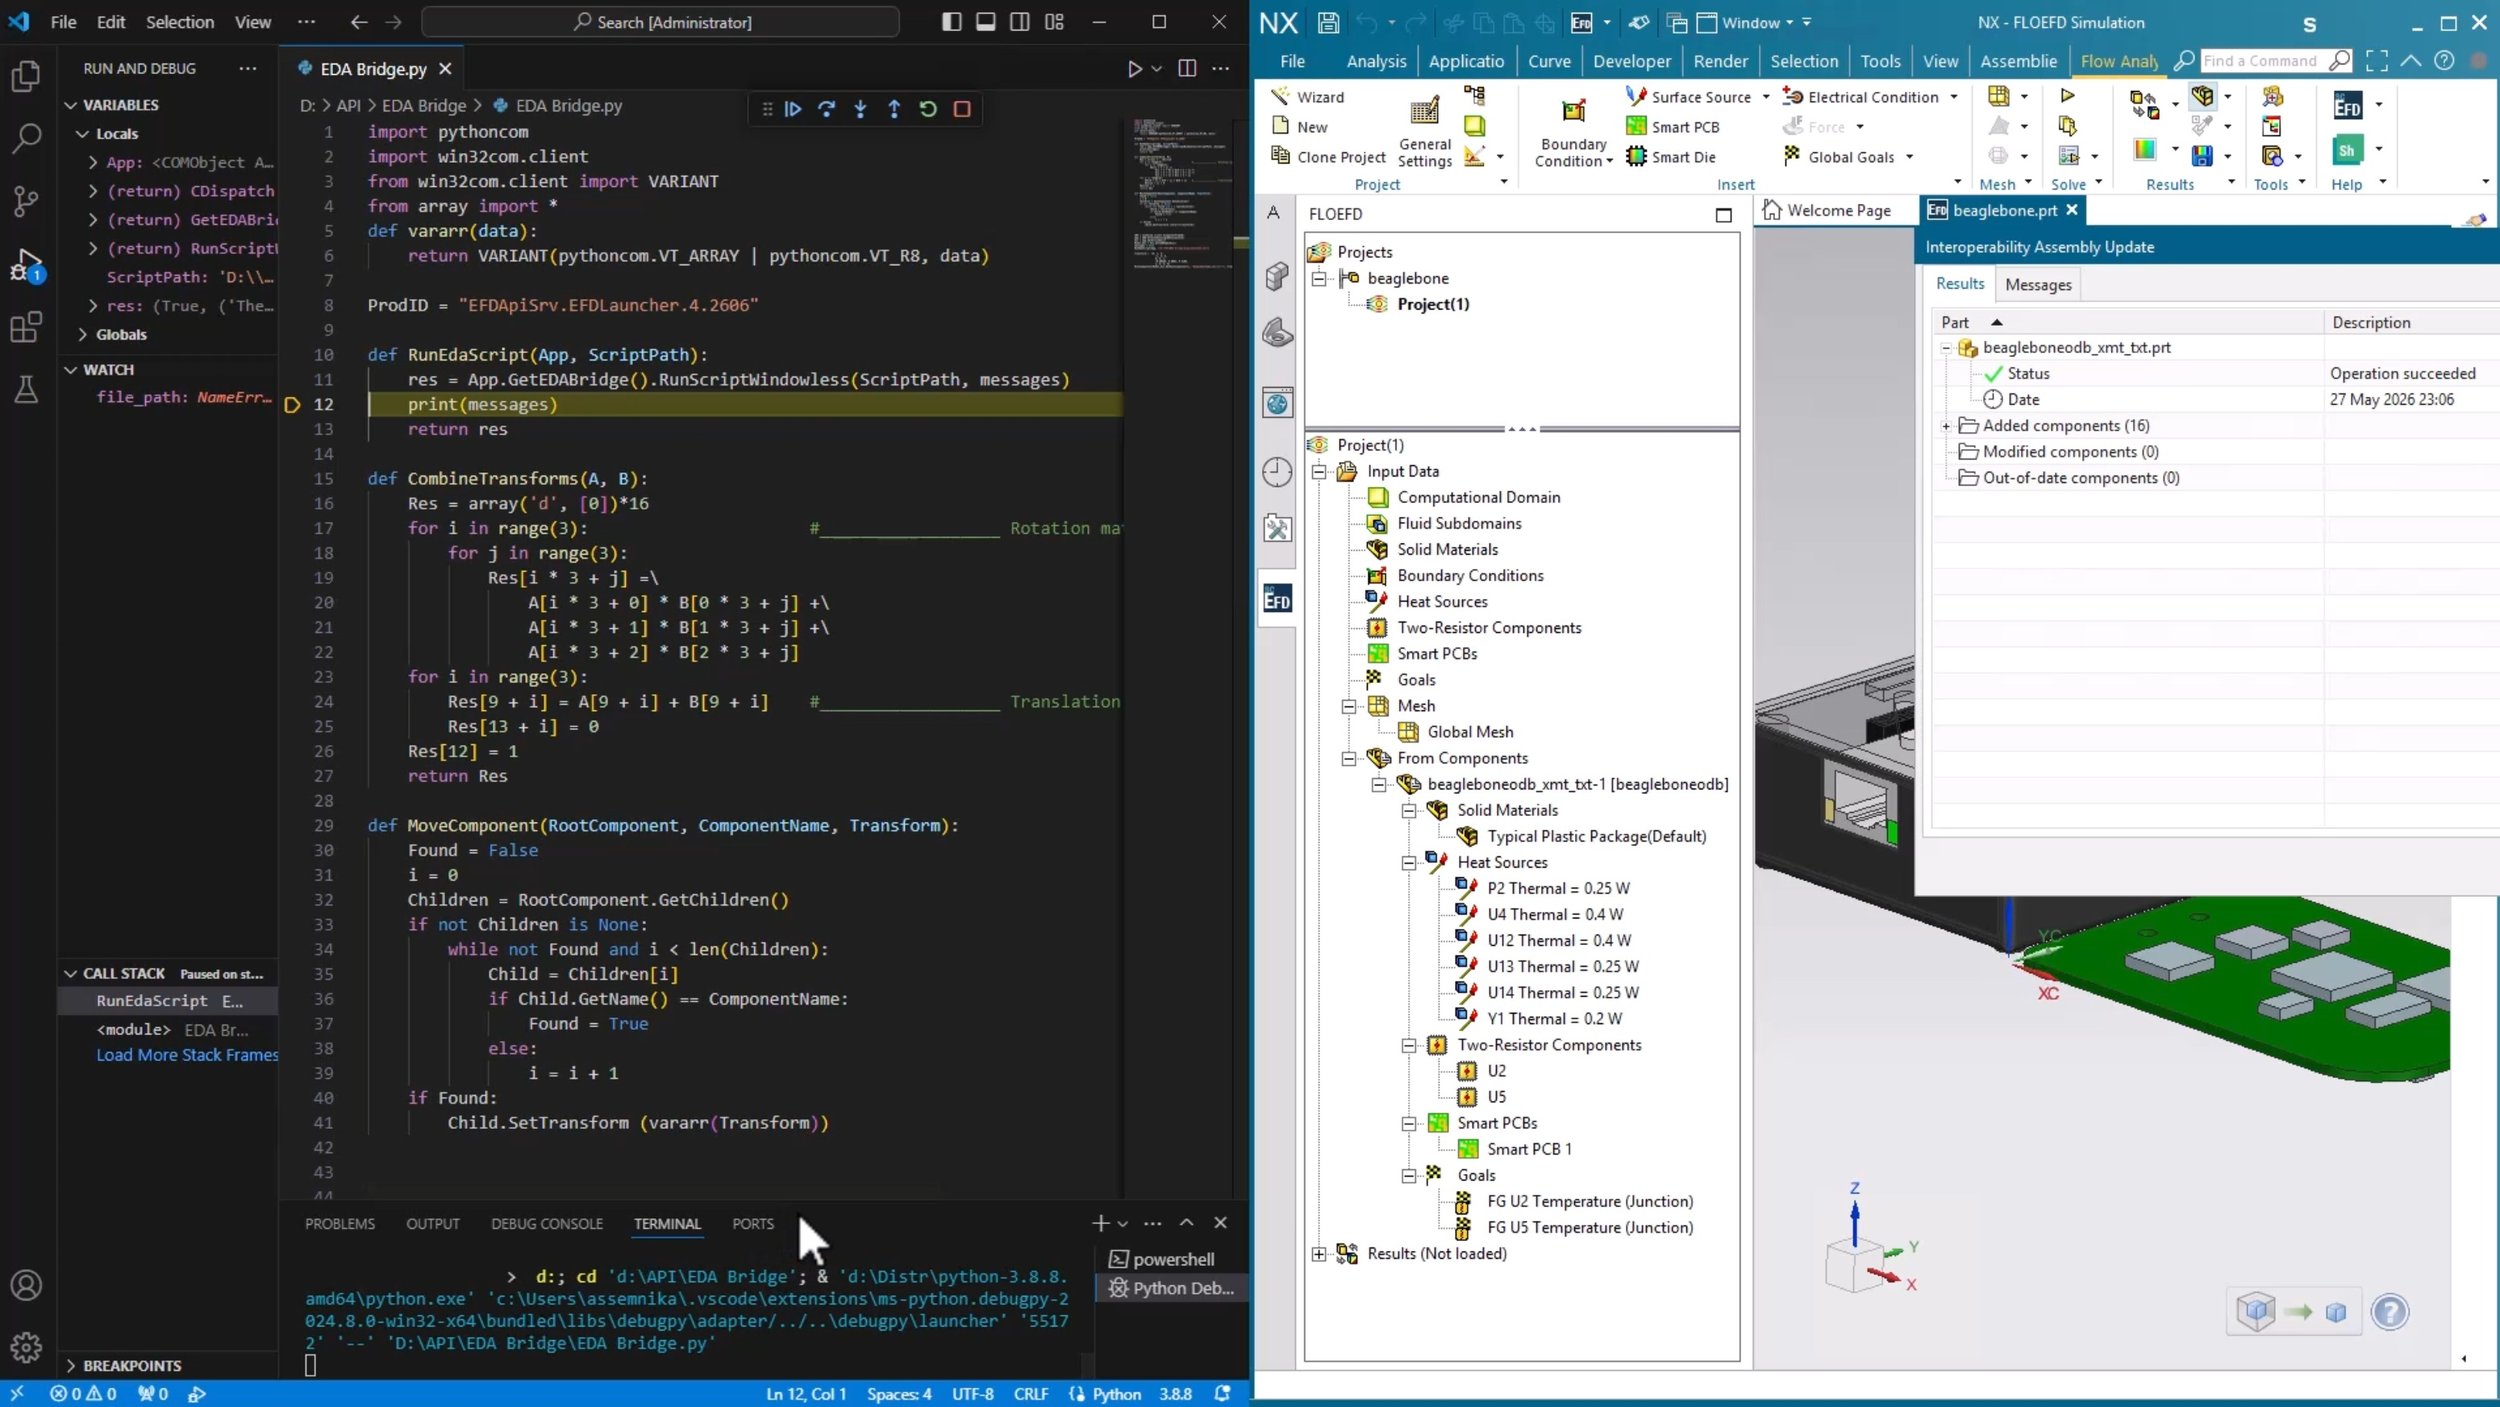The image size is (2500, 1407).
Task: Collapse the Locals variables scope
Action: tap(84, 134)
